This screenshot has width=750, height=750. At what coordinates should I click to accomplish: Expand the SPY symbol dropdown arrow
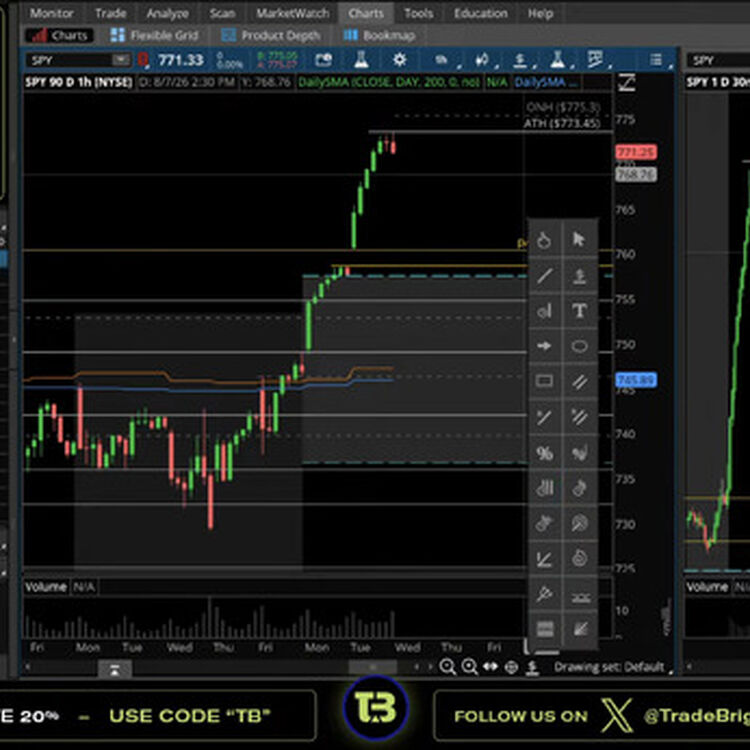coord(121,59)
